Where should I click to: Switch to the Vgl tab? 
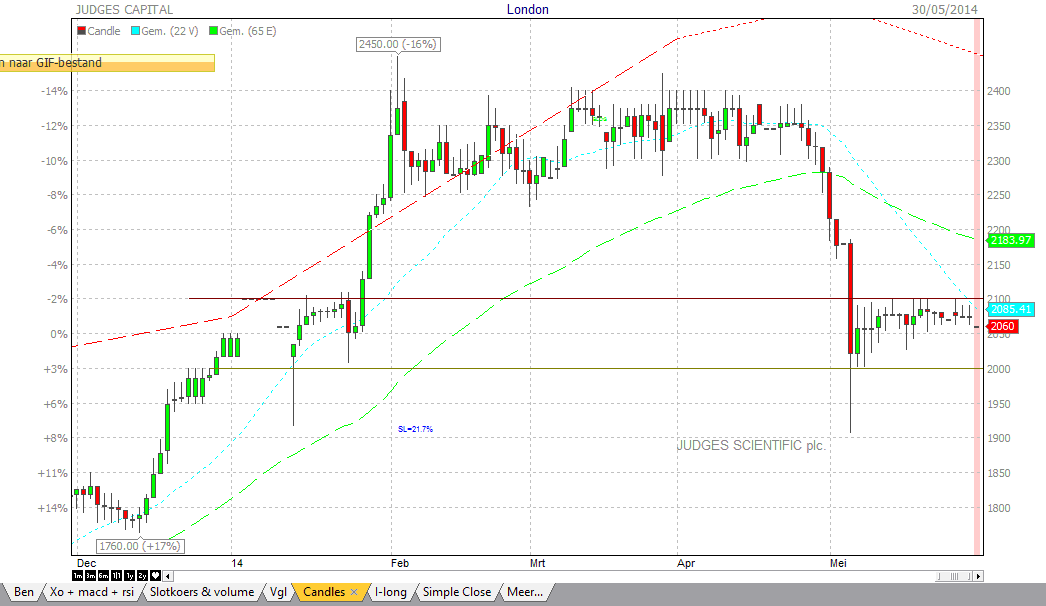point(278,592)
